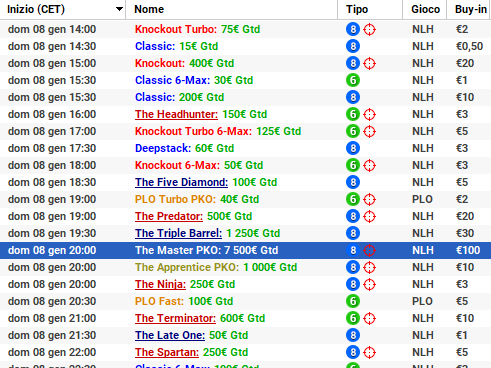Sort list by the Gioco column header
This screenshot has width=491, height=368.
(x=425, y=9)
